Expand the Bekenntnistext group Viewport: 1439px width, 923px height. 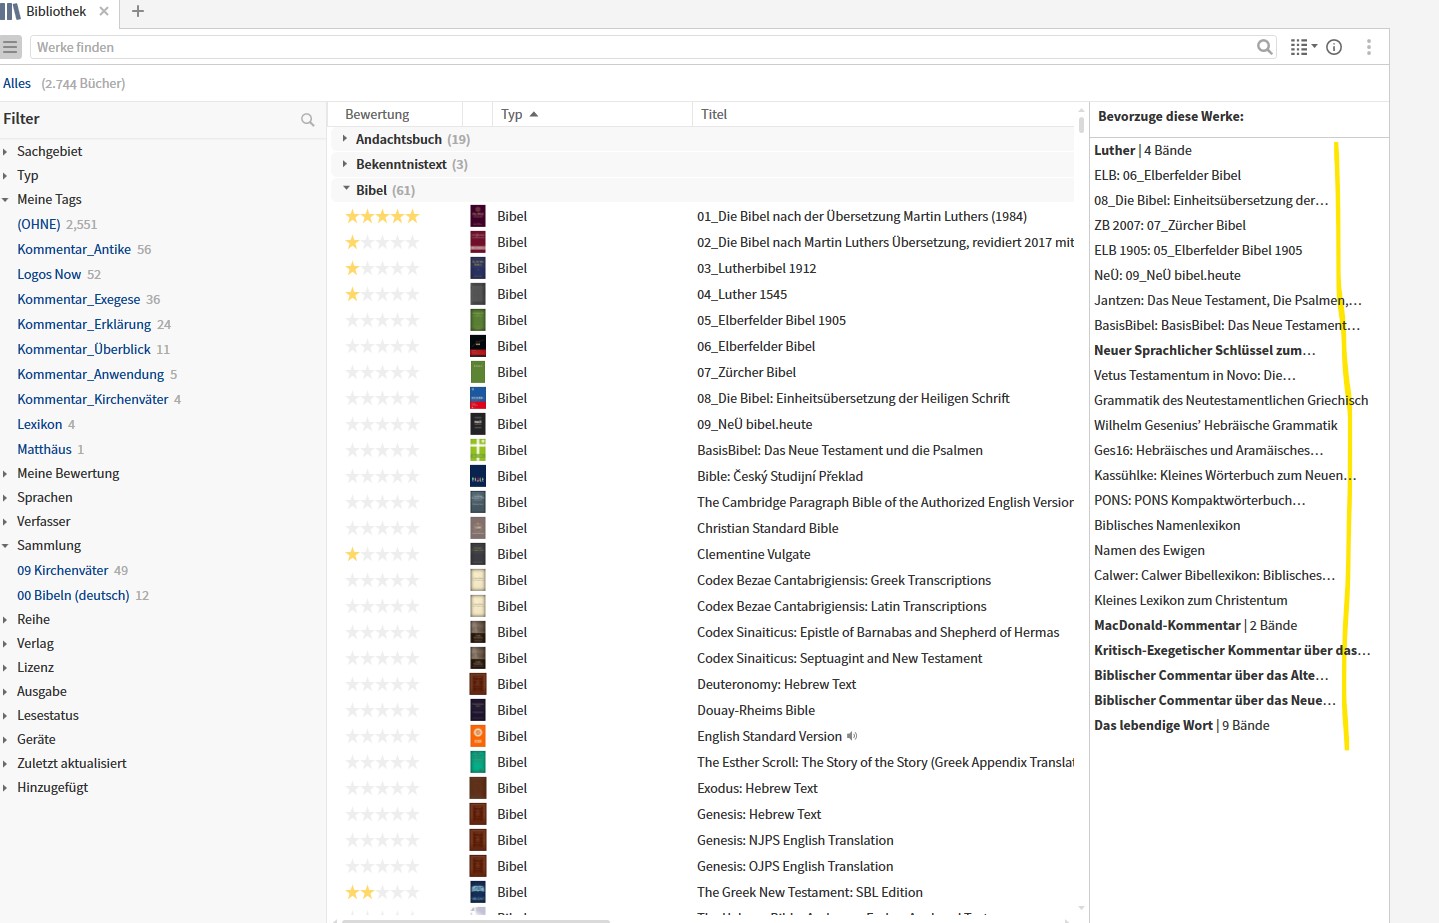pyautogui.click(x=345, y=164)
